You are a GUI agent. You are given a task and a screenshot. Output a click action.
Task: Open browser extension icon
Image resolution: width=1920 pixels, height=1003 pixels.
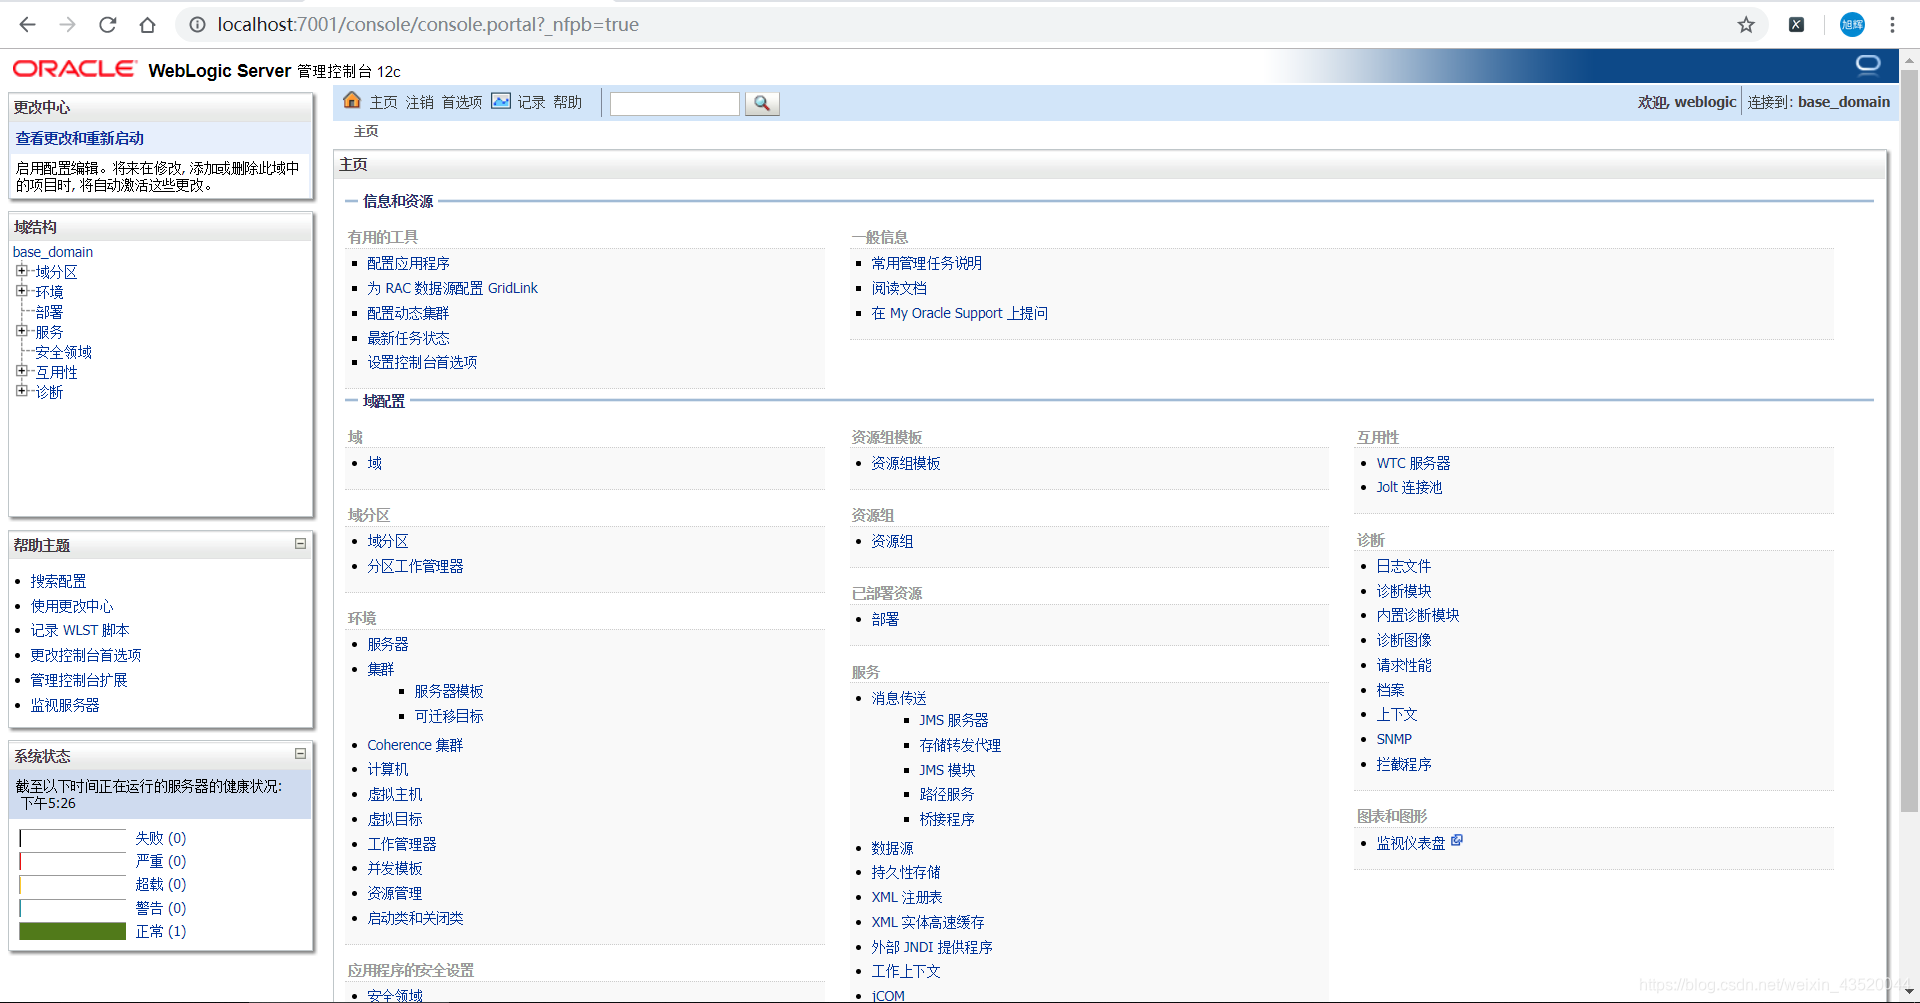click(x=1797, y=24)
